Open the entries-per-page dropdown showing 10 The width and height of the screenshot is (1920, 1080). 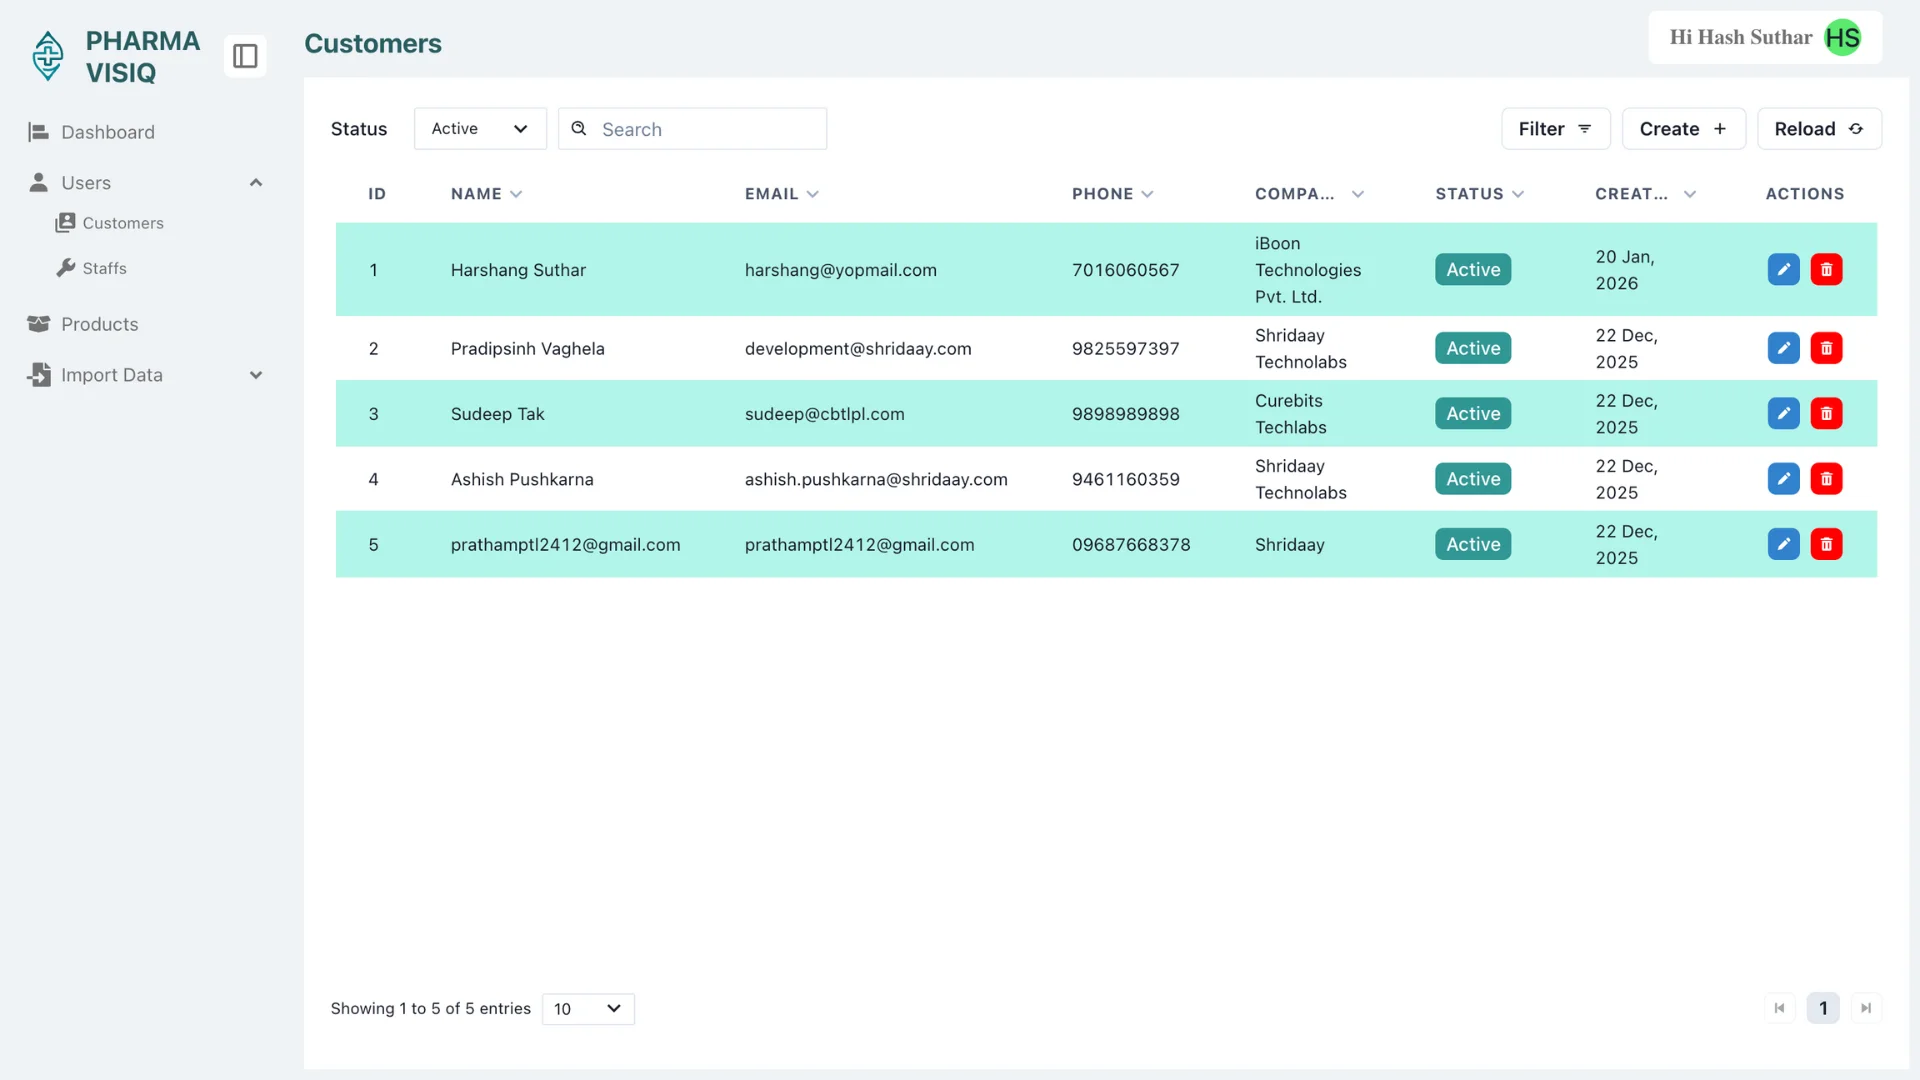pos(588,1009)
